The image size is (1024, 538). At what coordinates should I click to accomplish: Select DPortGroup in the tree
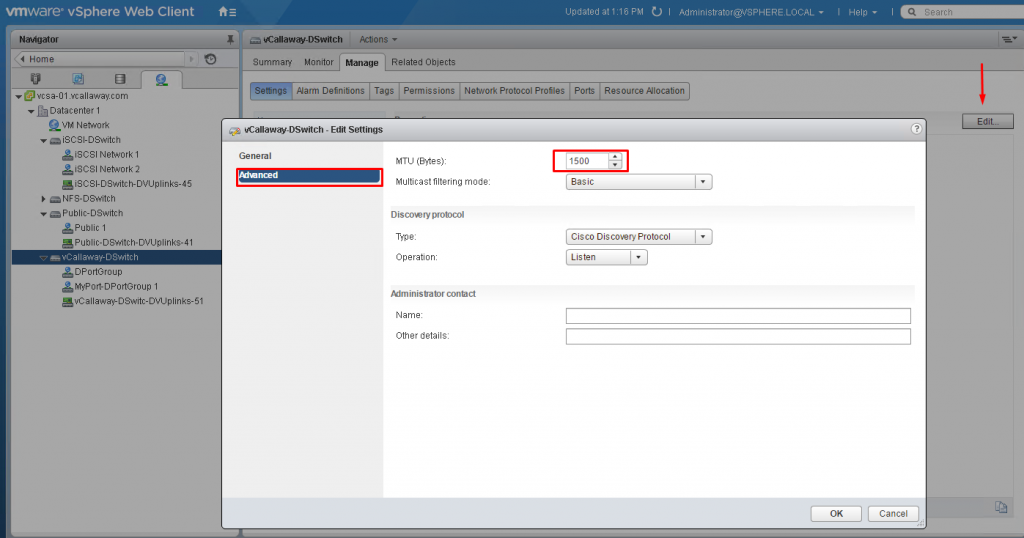(98, 272)
